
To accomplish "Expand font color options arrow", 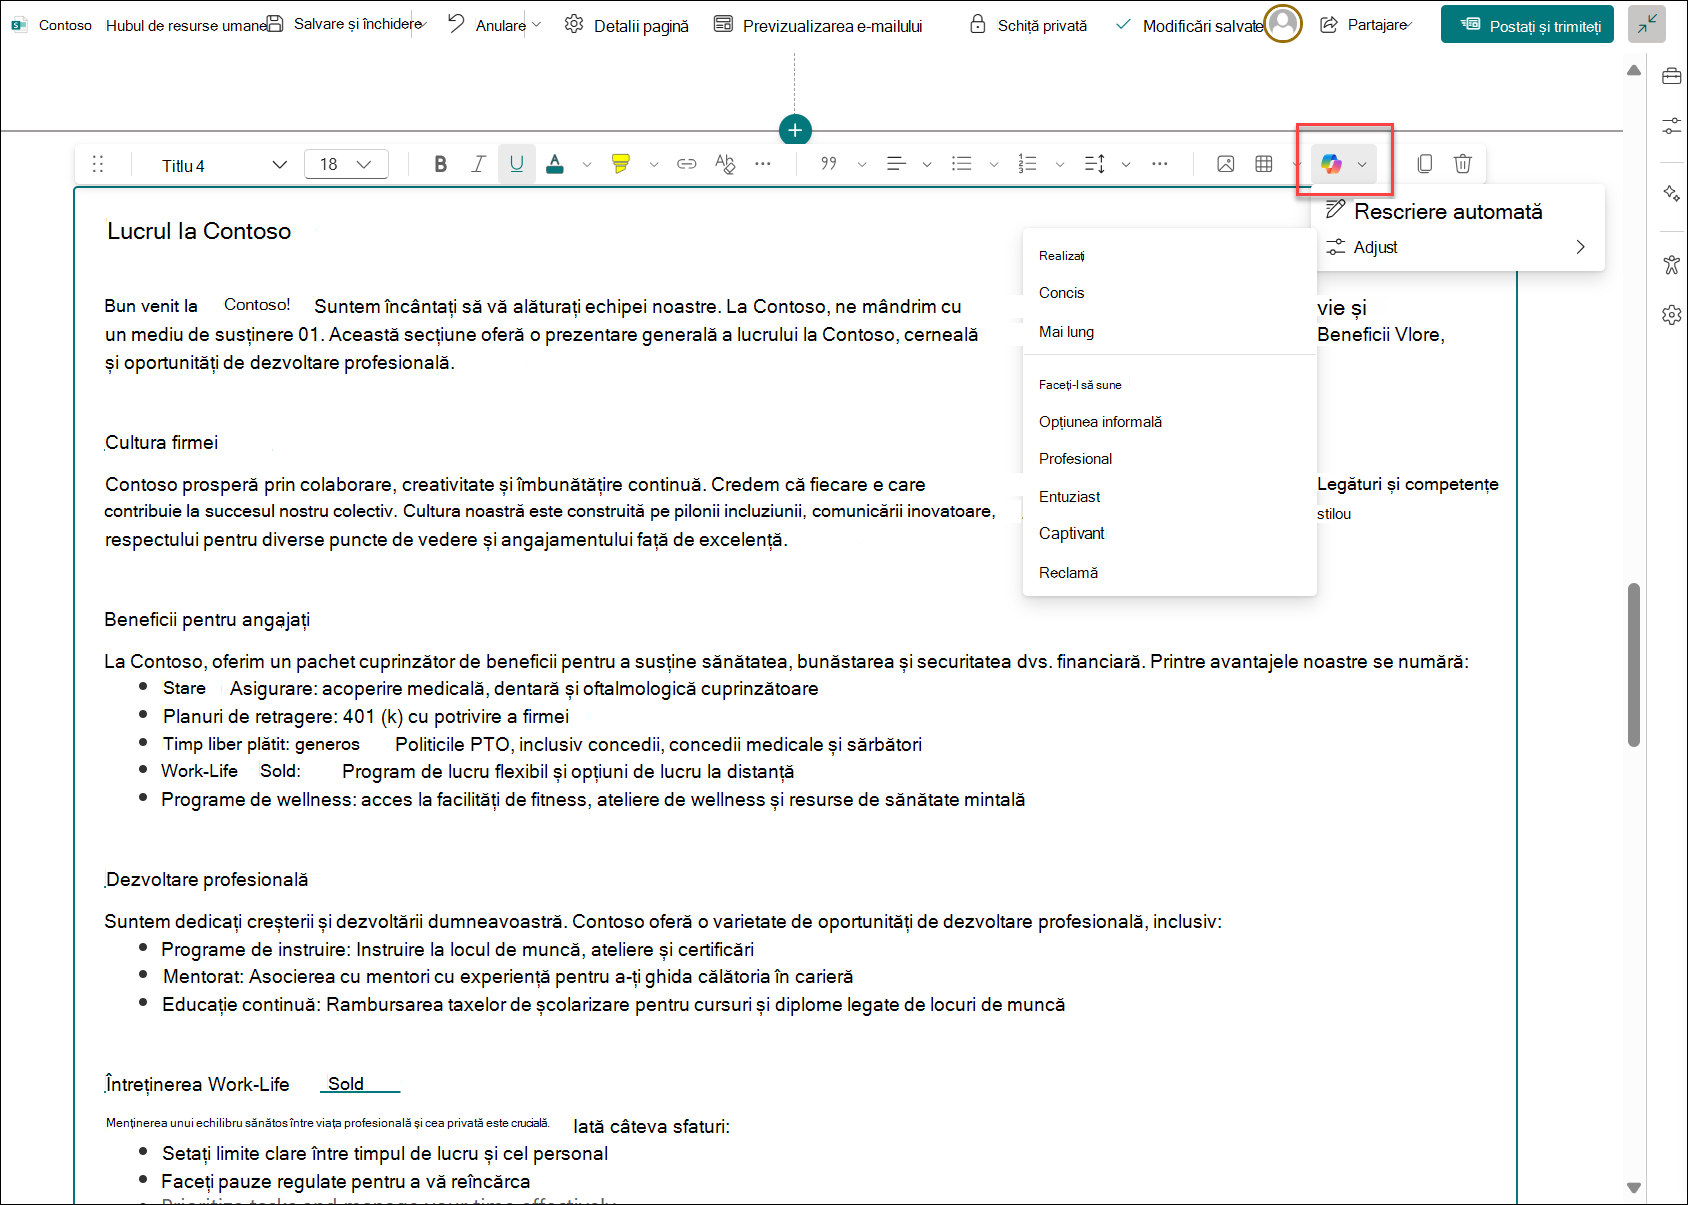I will 587,164.
